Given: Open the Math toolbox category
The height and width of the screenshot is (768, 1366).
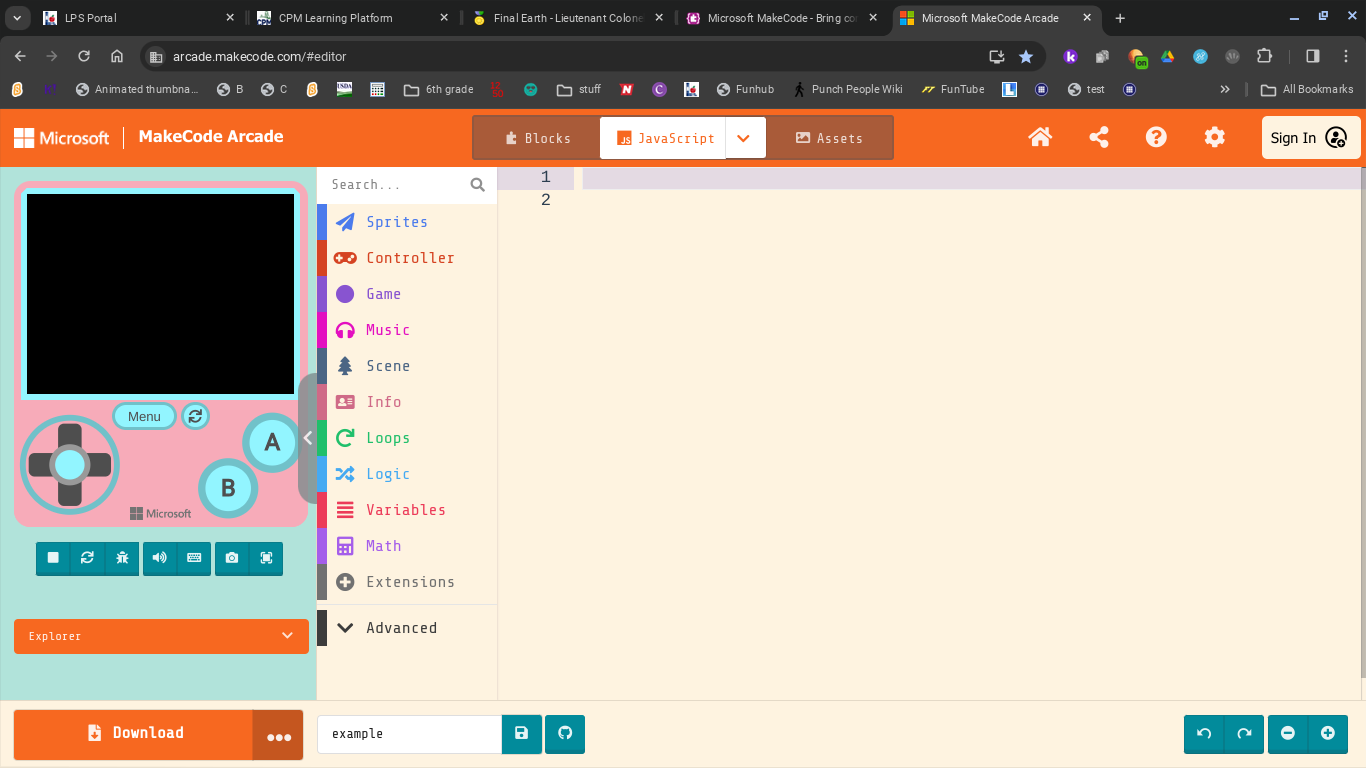Looking at the screenshot, I should pyautogui.click(x=407, y=546).
